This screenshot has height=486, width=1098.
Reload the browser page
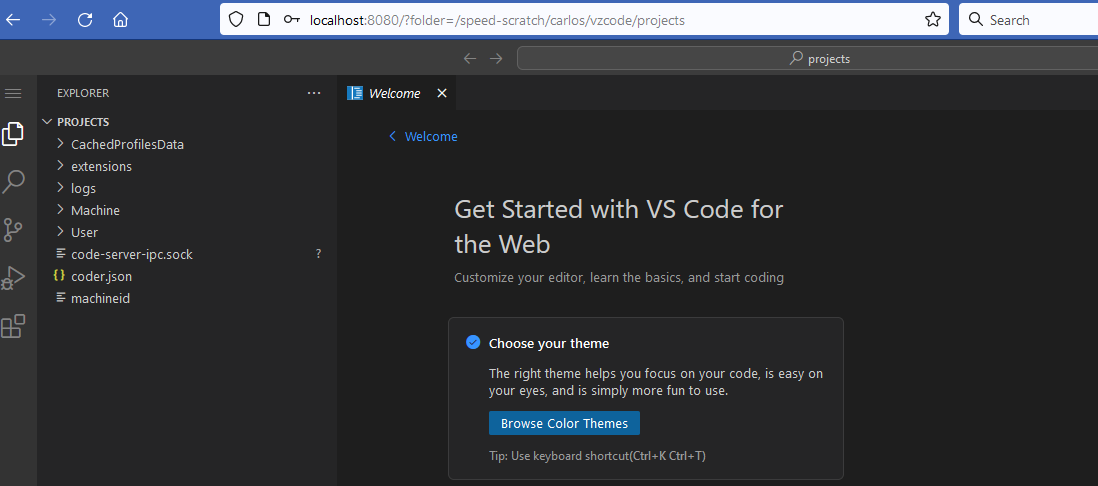85,20
